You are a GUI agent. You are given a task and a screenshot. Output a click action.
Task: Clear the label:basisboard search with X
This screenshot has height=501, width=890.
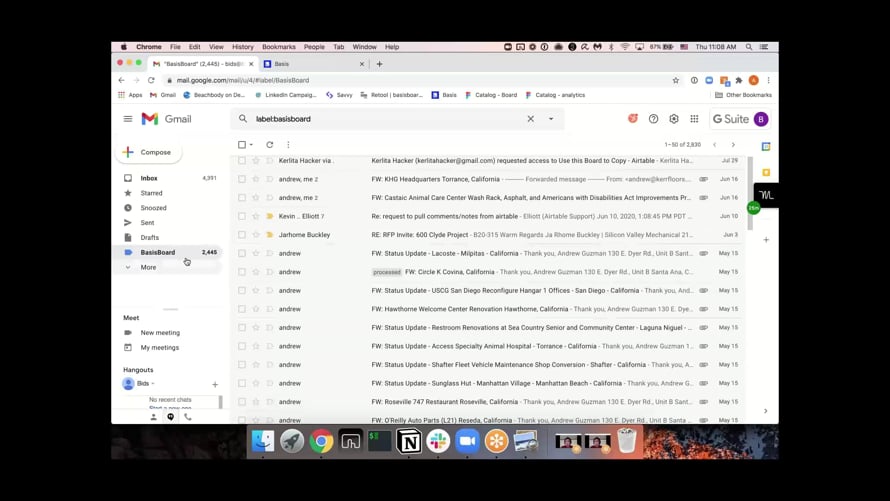tap(530, 119)
